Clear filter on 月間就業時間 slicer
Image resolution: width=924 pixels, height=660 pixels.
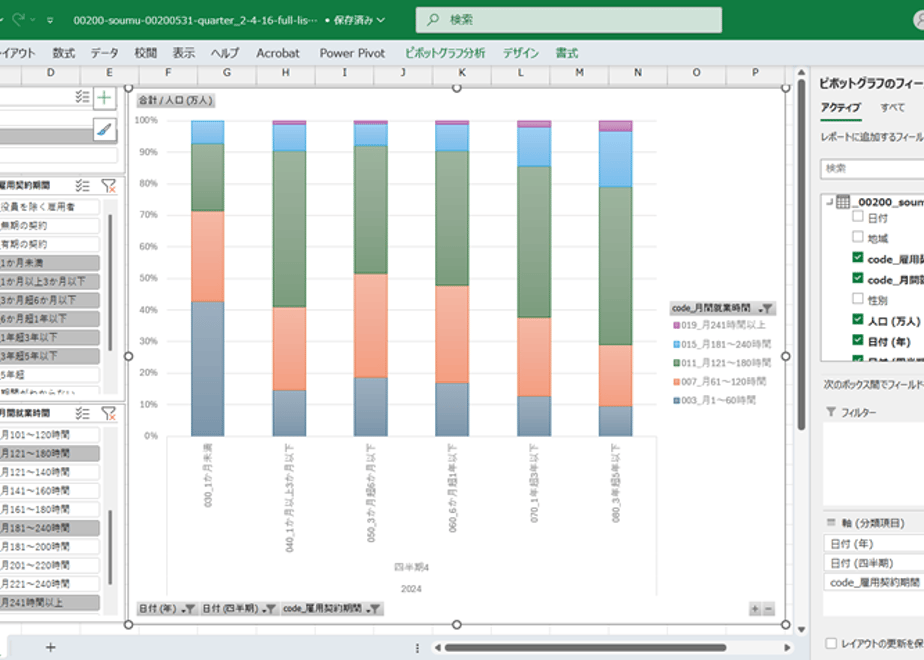[x=108, y=413]
